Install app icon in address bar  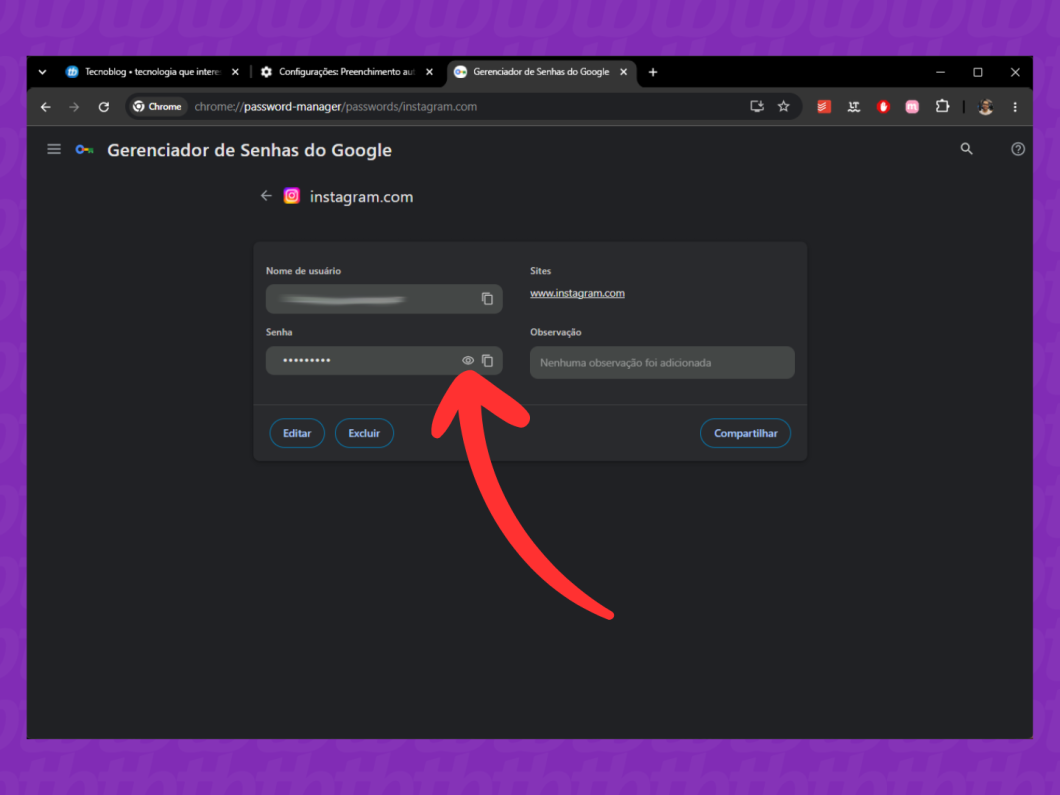click(x=756, y=106)
